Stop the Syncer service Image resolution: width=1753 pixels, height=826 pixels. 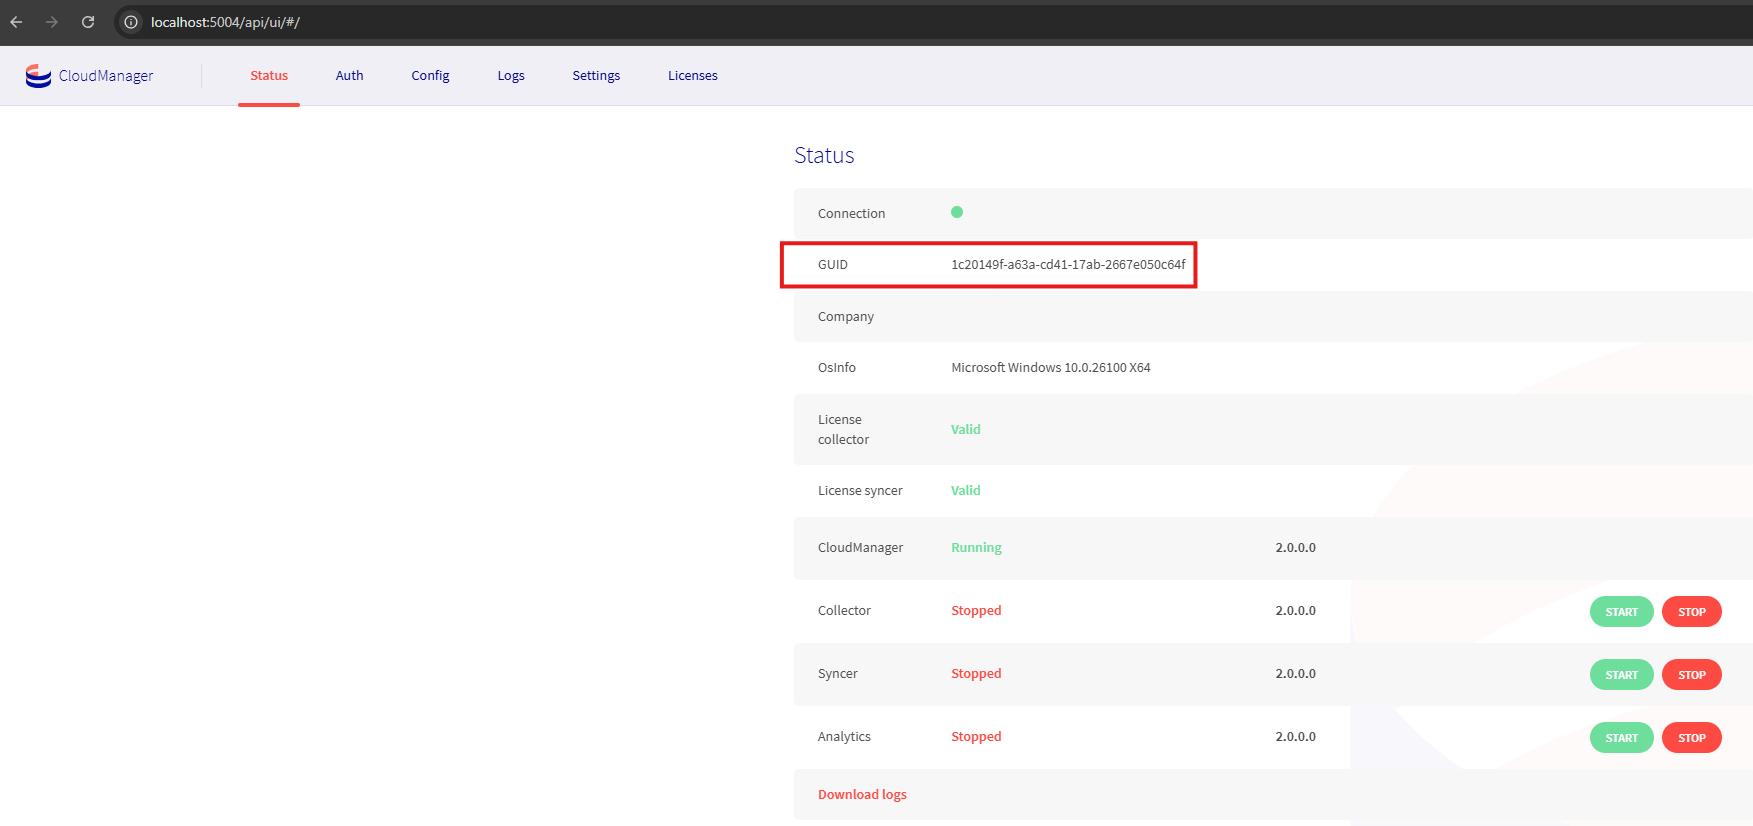tap(1691, 675)
